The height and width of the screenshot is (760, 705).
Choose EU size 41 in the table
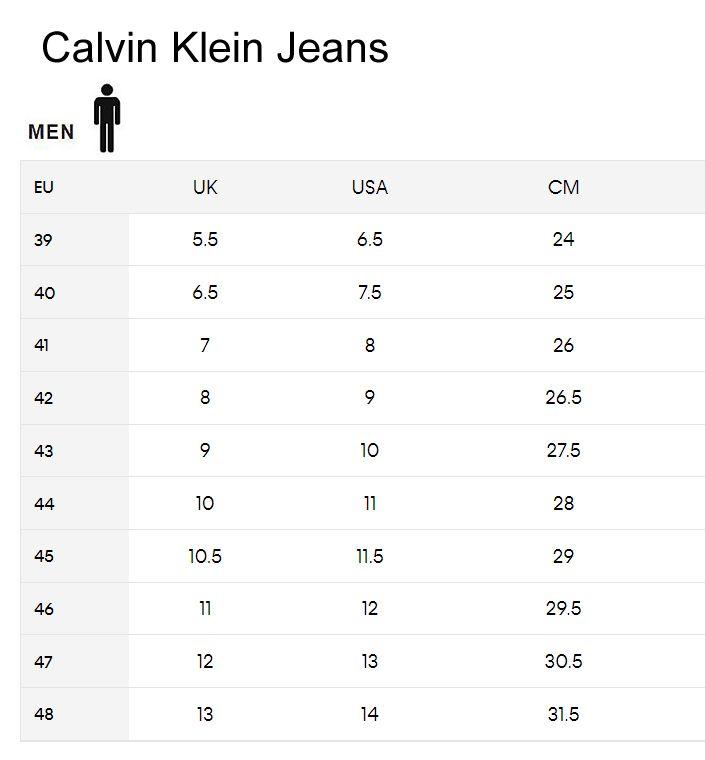pos(41,345)
